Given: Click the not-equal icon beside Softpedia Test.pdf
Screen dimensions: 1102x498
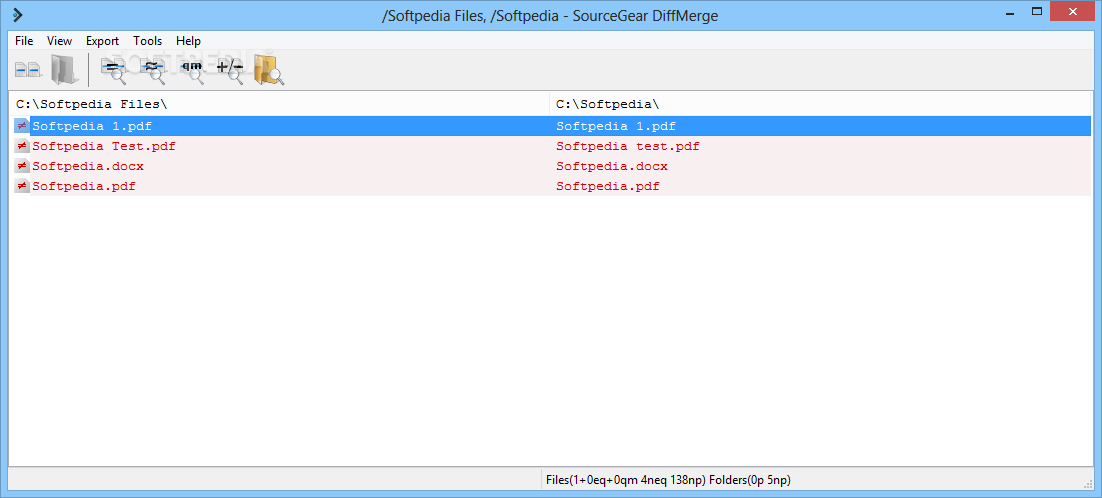Looking at the screenshot, I should pos(22,146).
